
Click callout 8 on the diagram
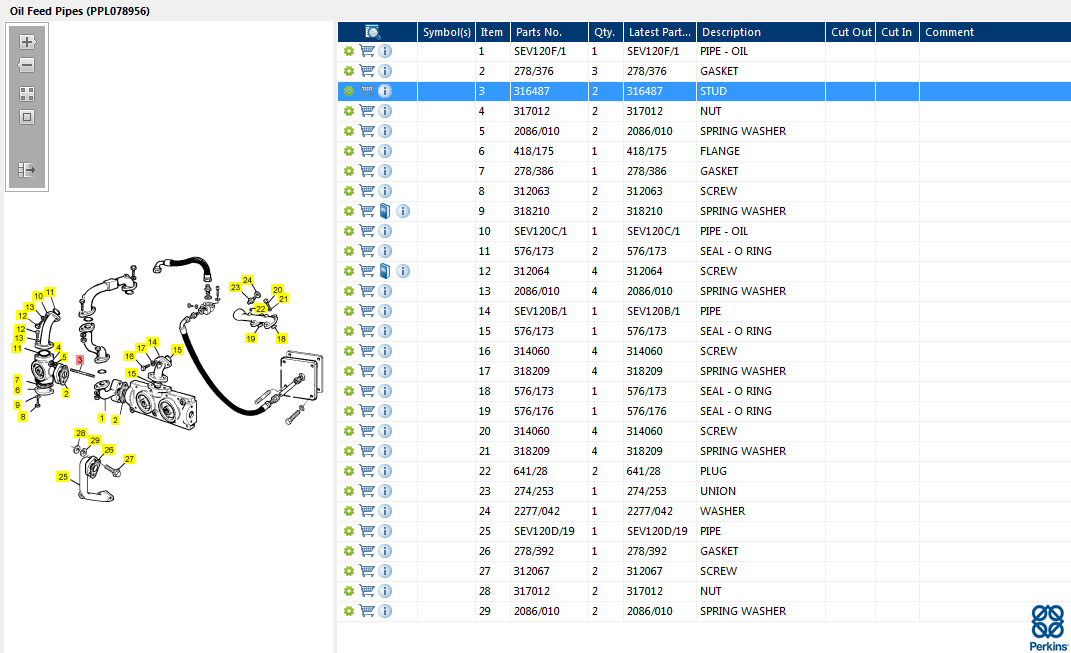[x=23, y=417]
